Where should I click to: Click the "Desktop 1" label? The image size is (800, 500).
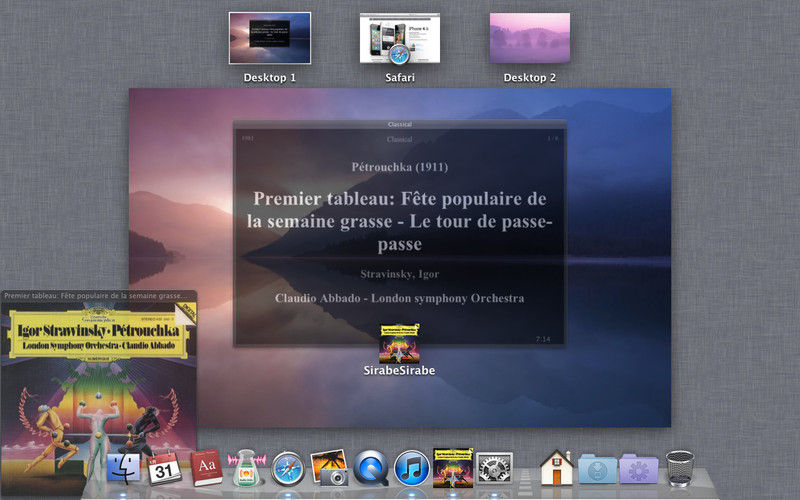(269, 78)
